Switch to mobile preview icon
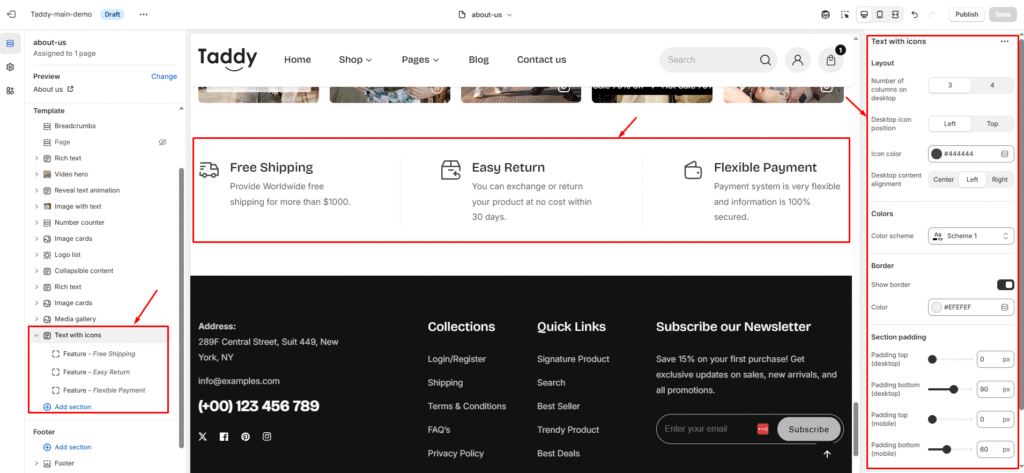Image resolution: width=1024 pixels, height=473 pixels. coord(879,14)
